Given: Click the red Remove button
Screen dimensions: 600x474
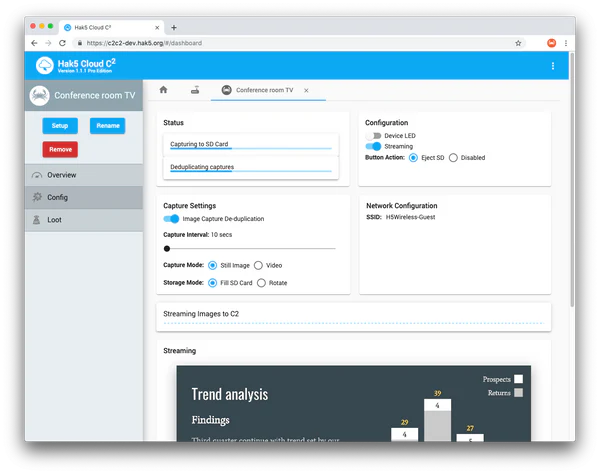Looking at the screenshot, I should coord(60,149).
